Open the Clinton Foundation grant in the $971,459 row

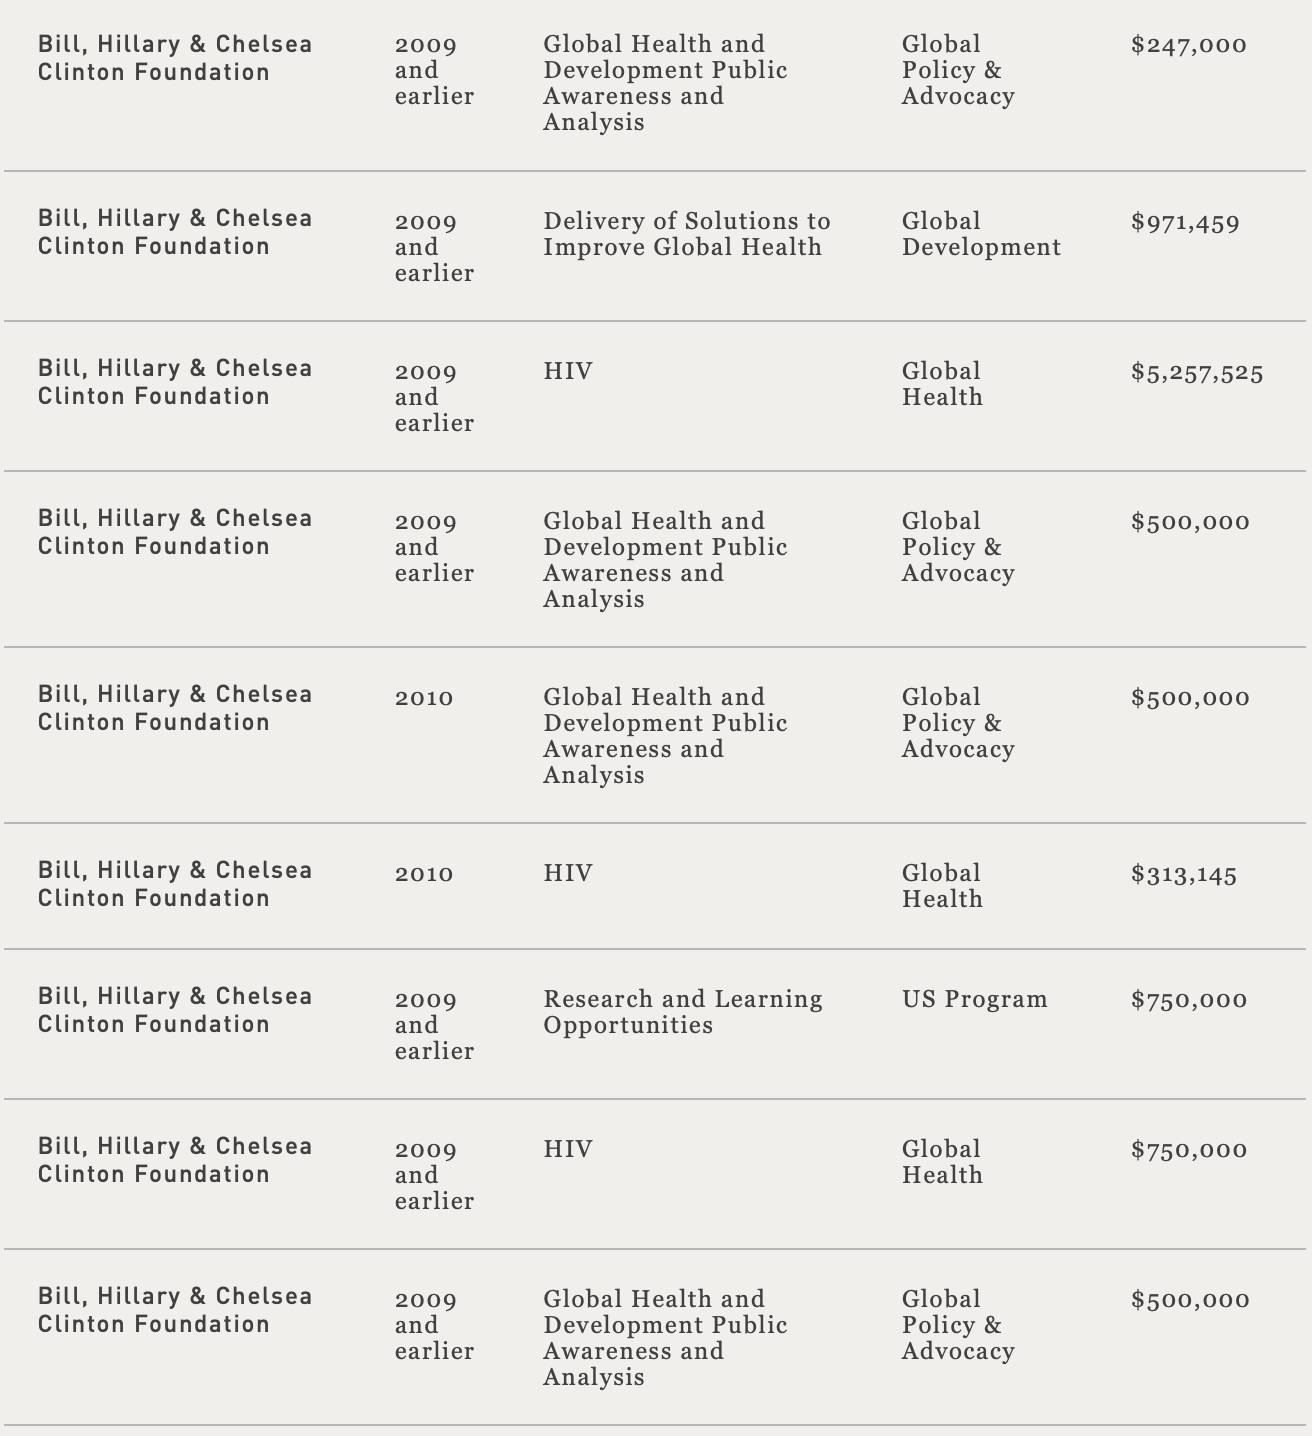175,232
